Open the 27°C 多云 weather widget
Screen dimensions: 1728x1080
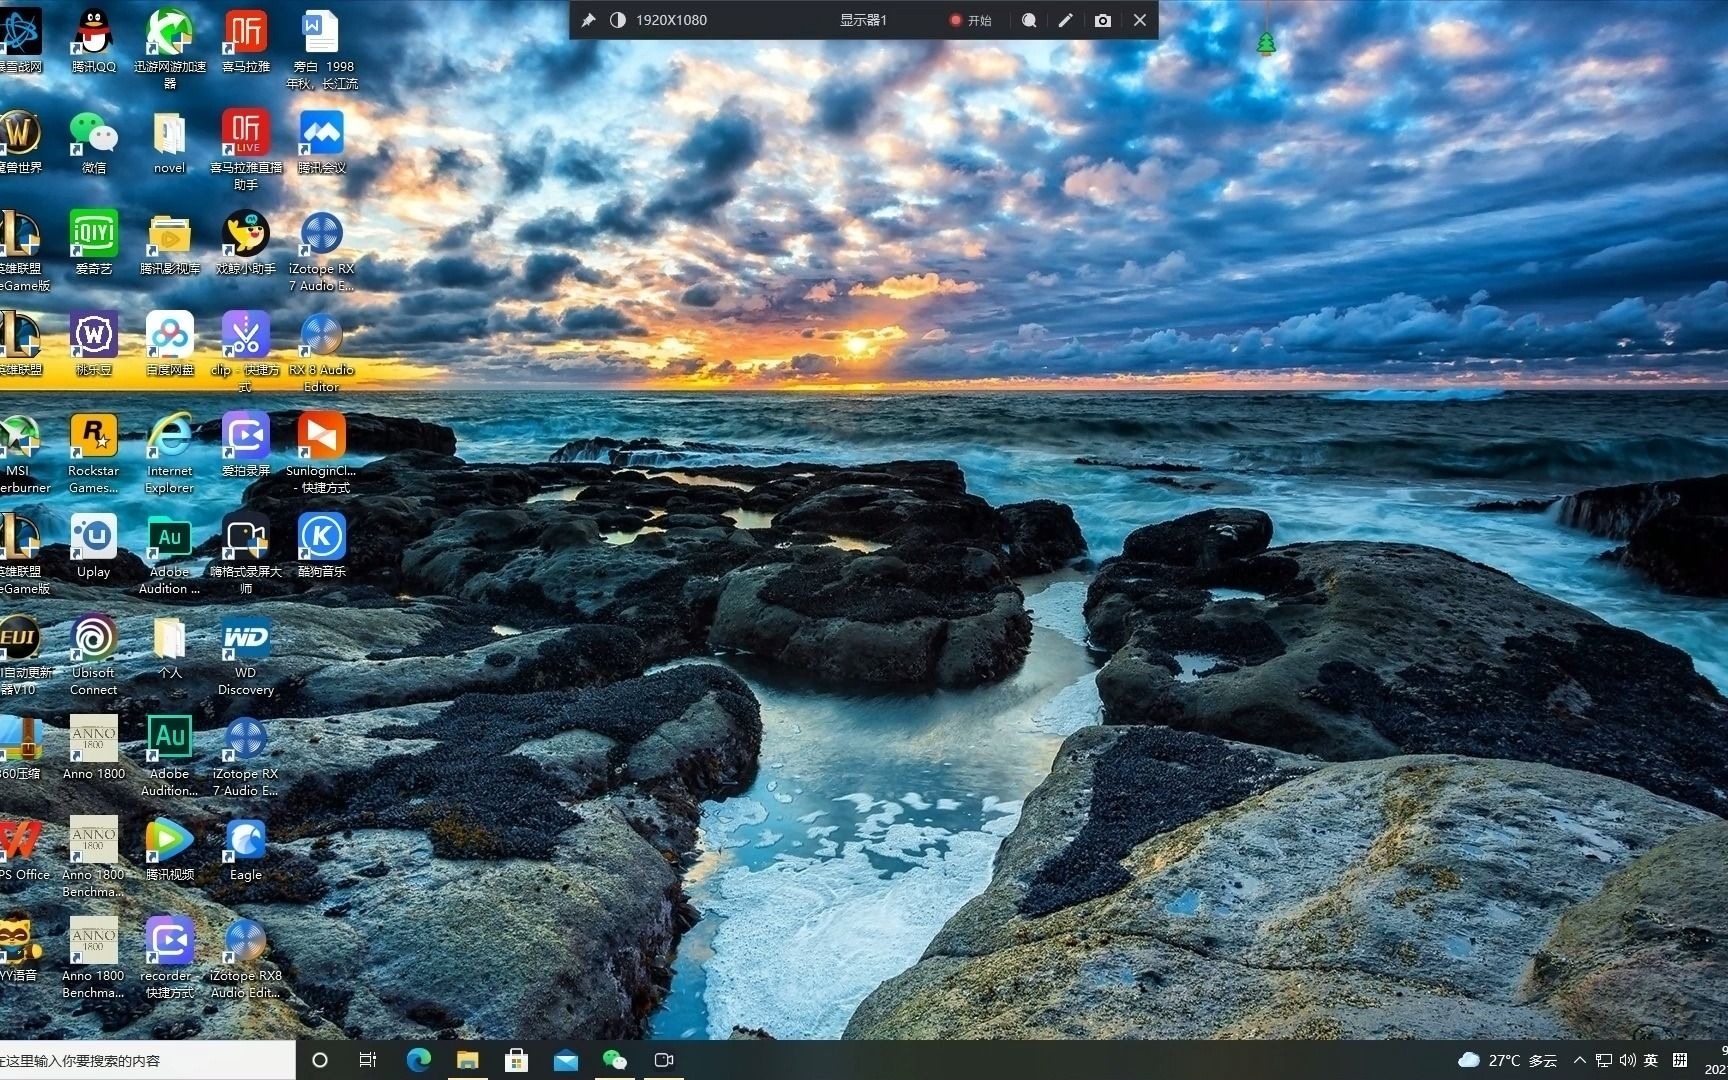click(x=1508, y=1060)
